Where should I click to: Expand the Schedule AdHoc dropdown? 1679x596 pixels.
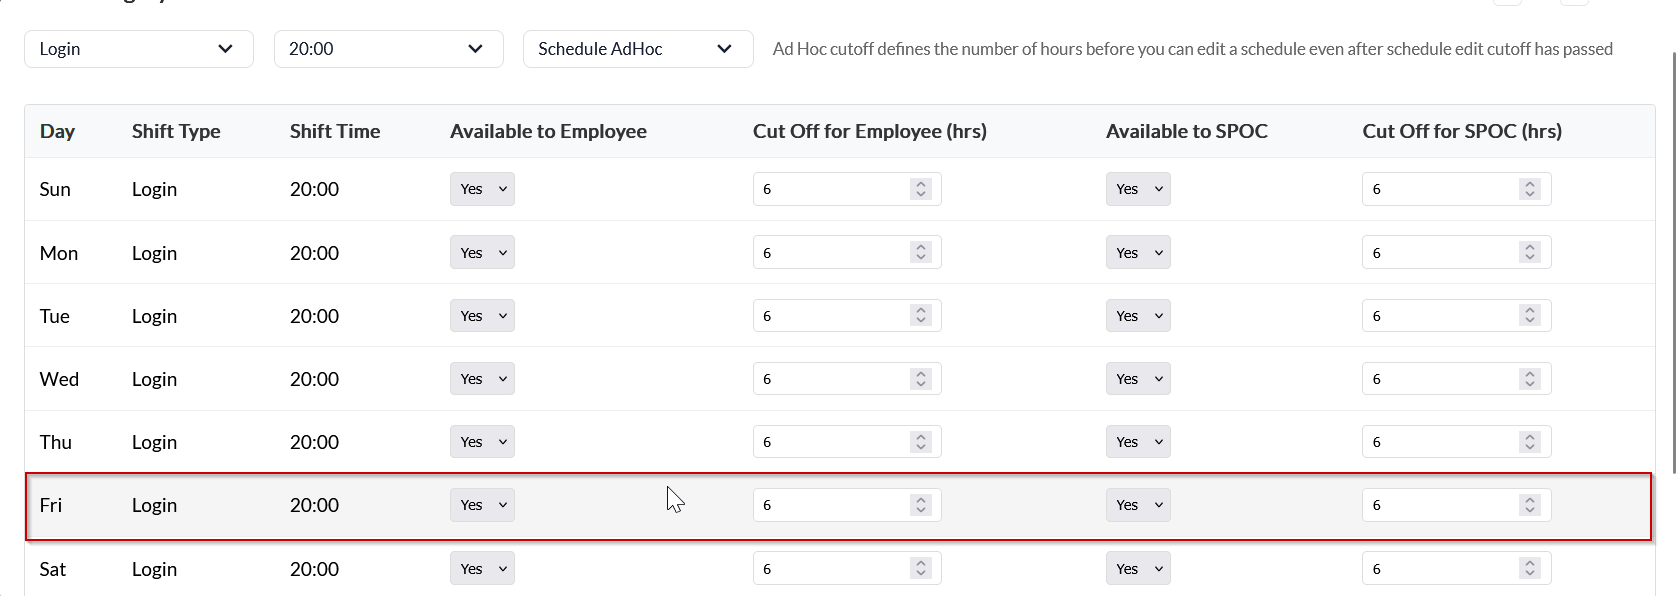pos(637,49)
